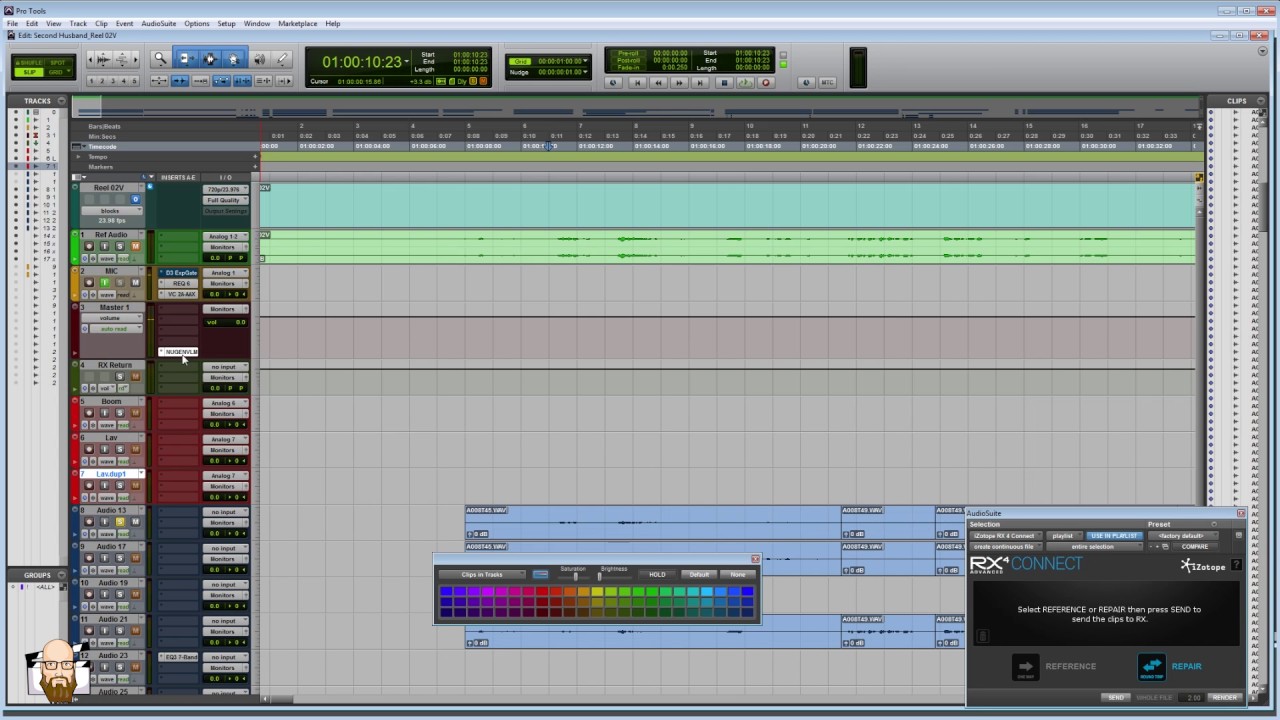Click the audio waveform zoom icon

coord(103,59)
